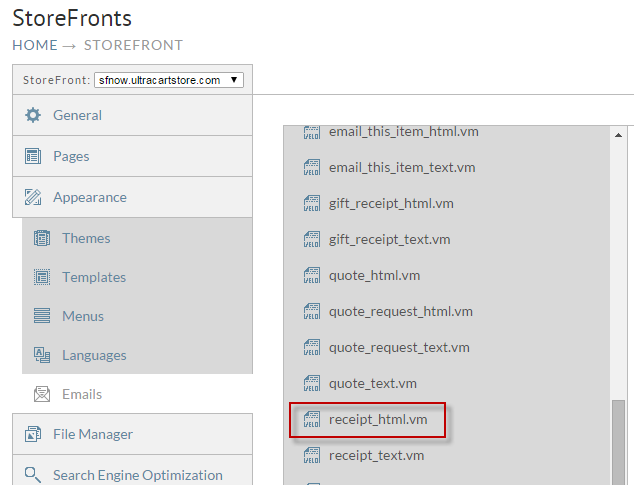Click the Velocity icon beside gift_receipt_html.vm
Screen dimensions: 634x485
point(312,203)
